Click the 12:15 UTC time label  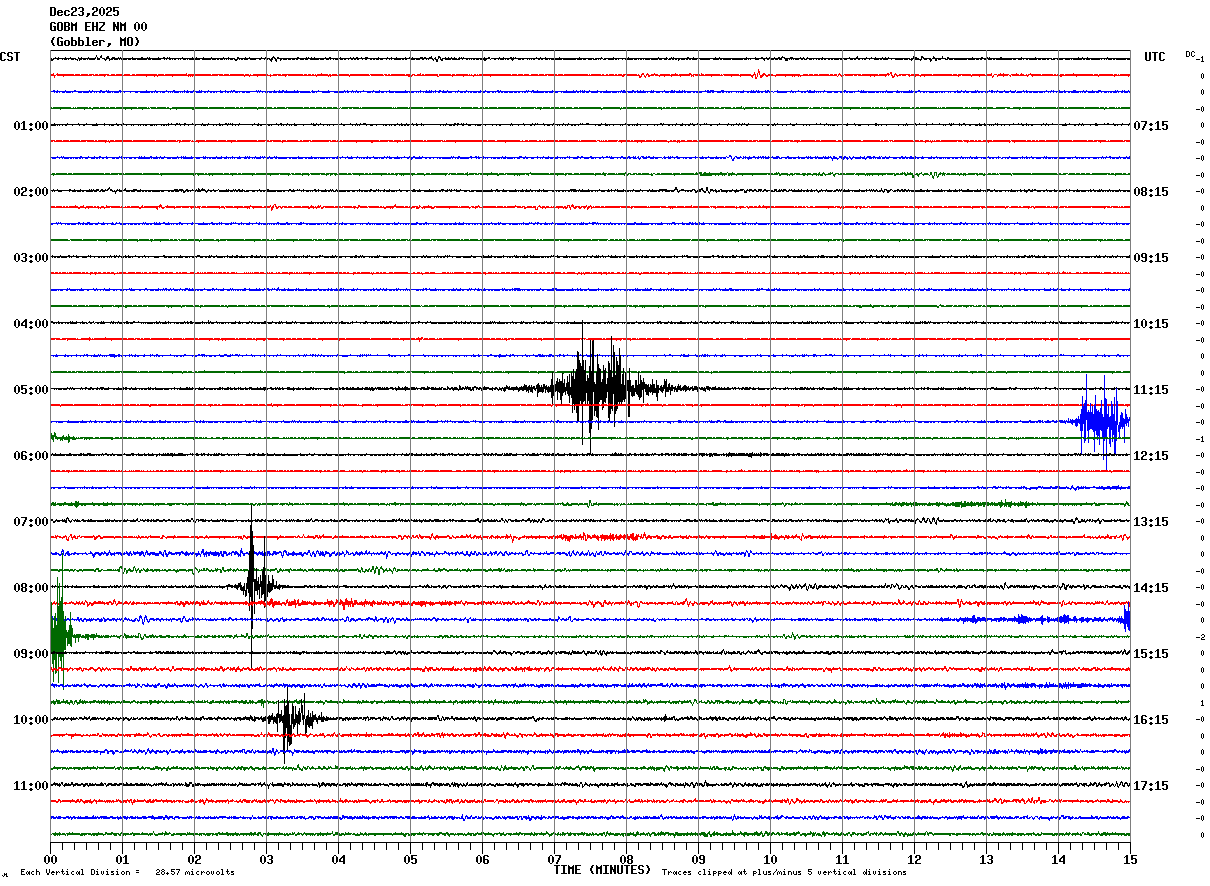pos(1151,456)
